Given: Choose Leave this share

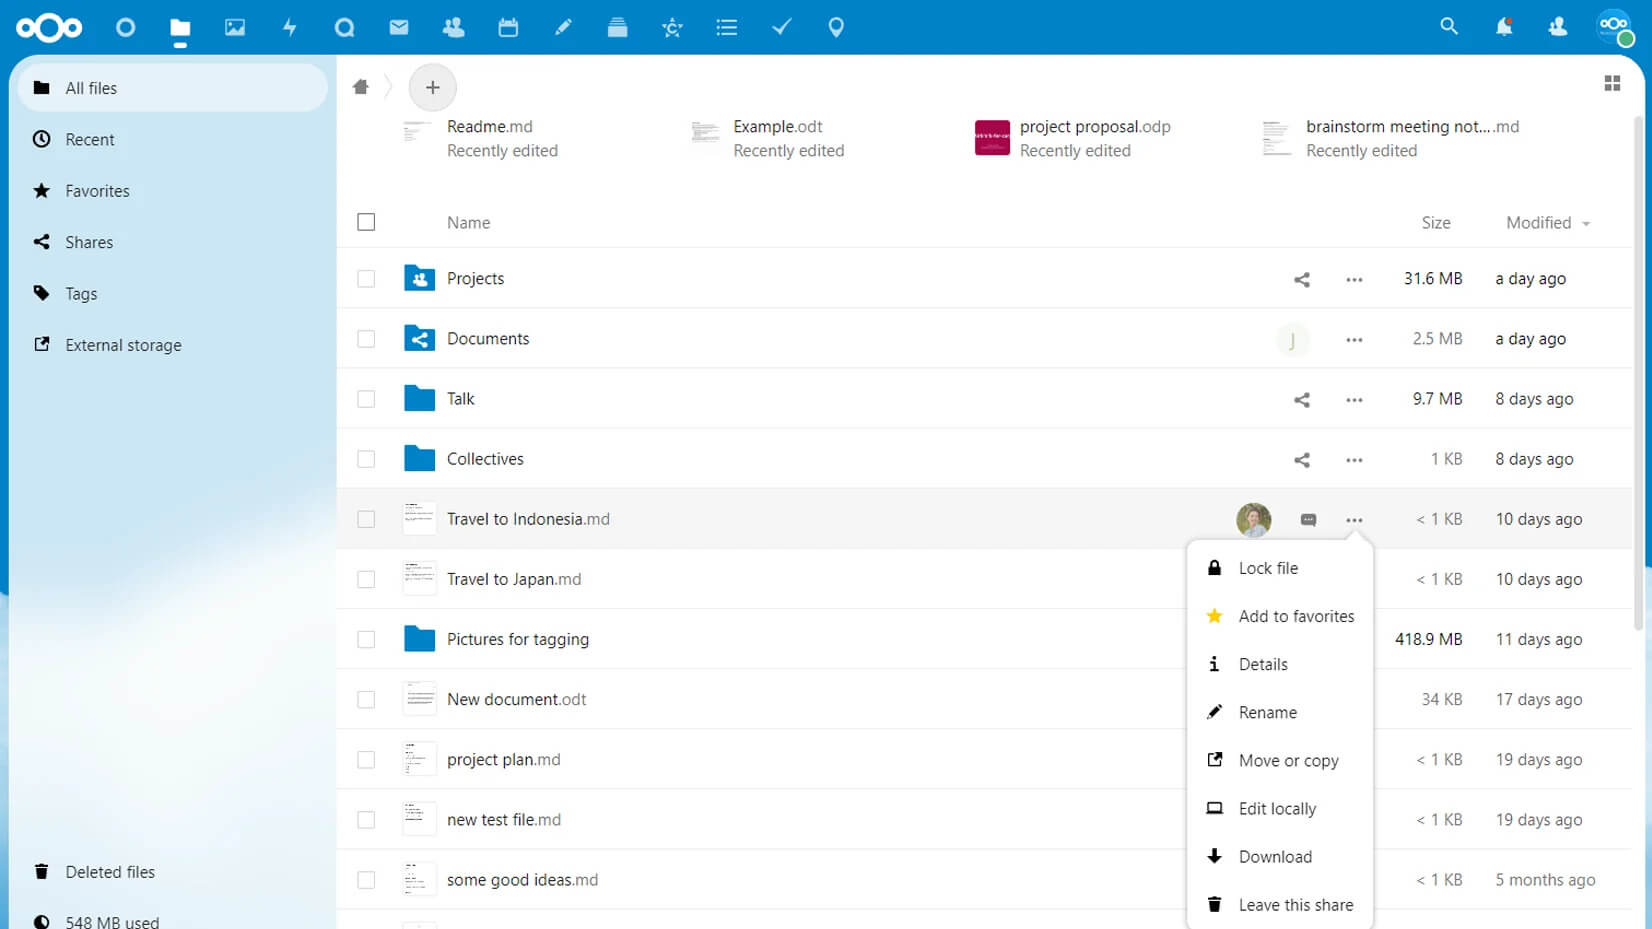Looking at the screenshot, I should pos(1280,904).
